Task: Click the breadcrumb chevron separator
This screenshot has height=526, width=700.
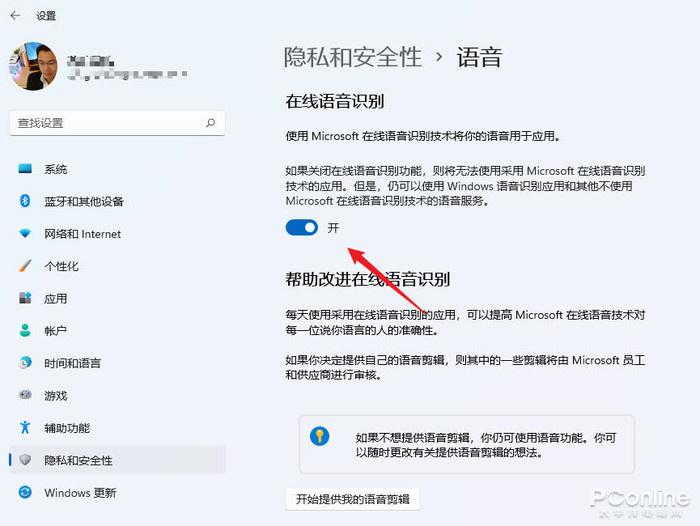Action: [x=439, y=57]
